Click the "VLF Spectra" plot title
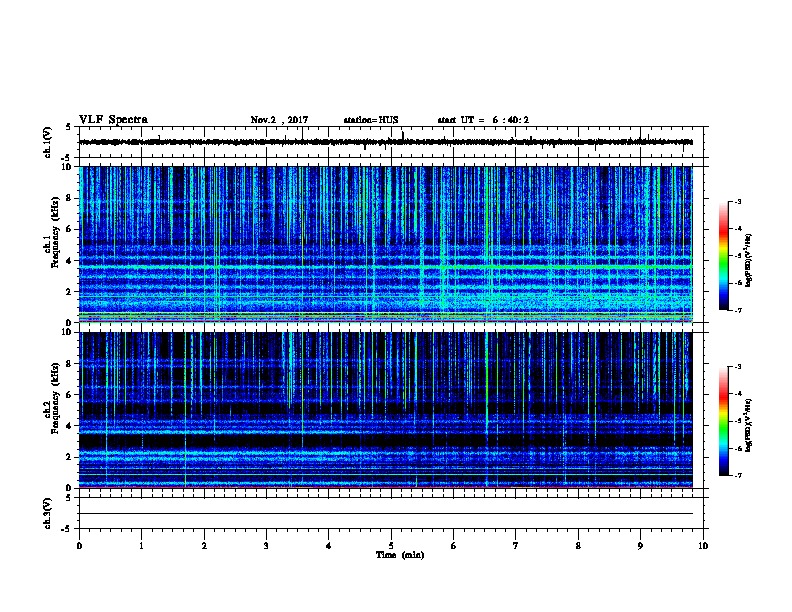The height and width of the screenshot is (612, 792). [113, 120]
